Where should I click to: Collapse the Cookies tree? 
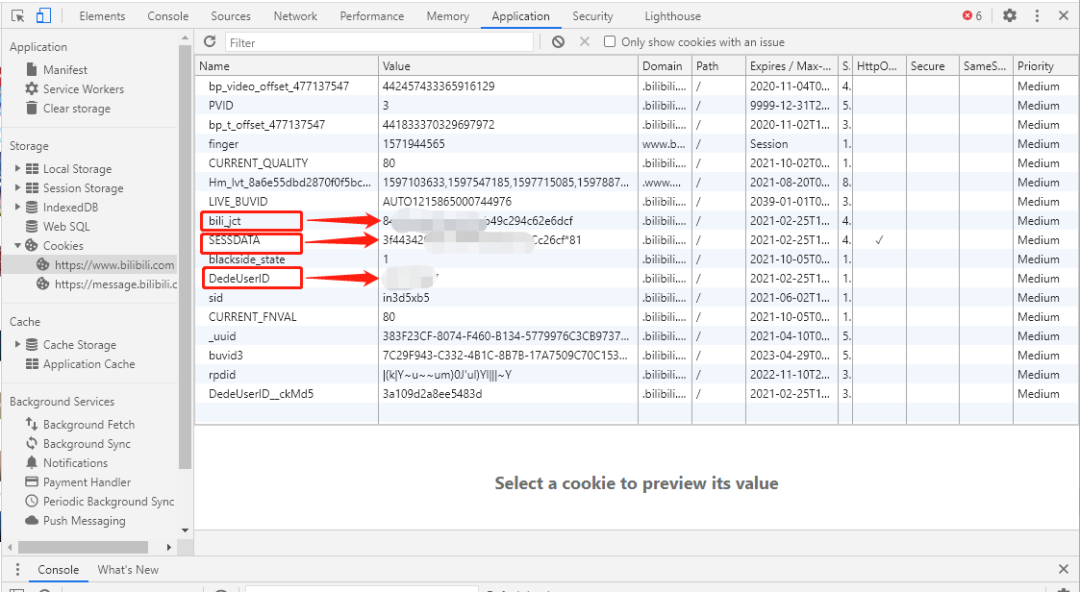pos(18,245)
